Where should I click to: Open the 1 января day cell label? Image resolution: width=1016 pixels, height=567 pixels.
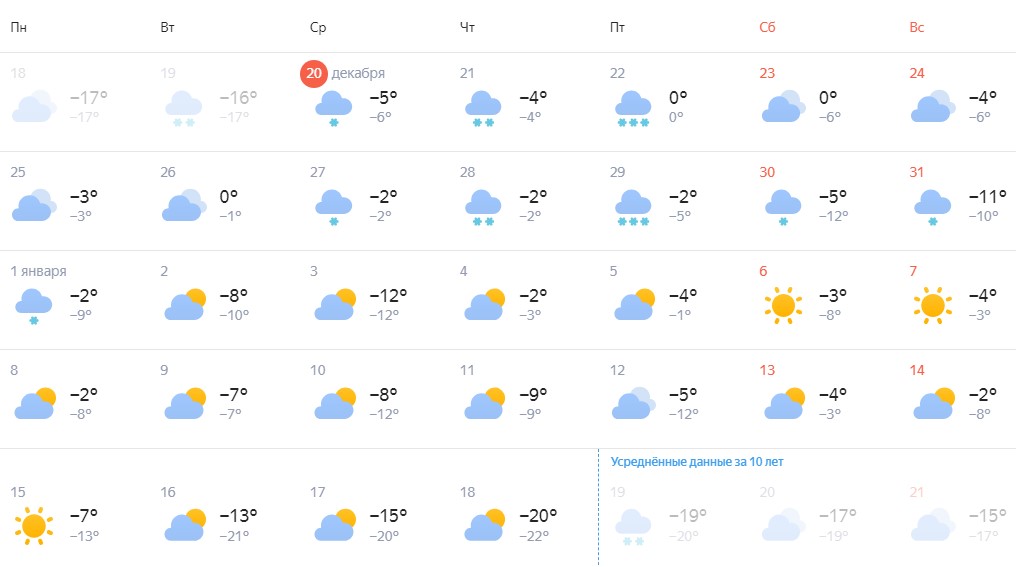coord(38,272)
